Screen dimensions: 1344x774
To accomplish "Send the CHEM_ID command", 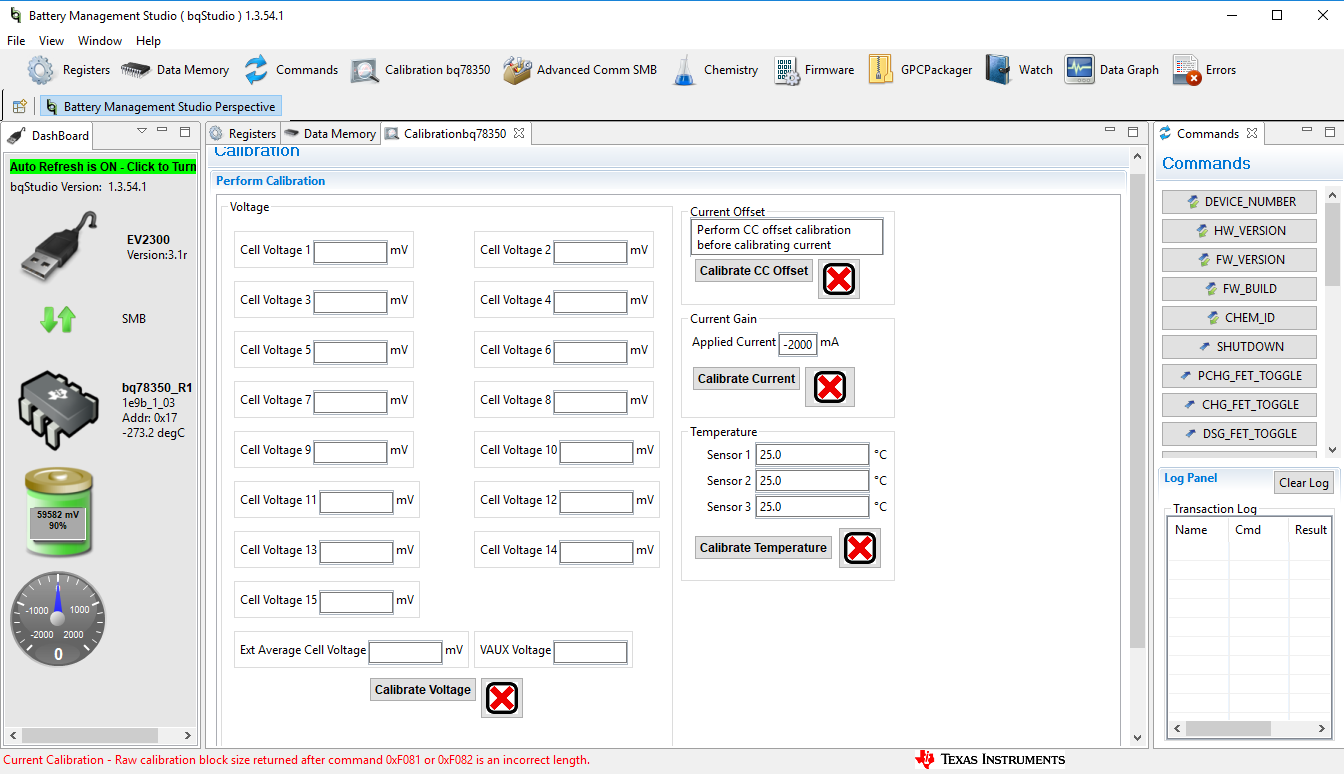I will coord(1239,318).
